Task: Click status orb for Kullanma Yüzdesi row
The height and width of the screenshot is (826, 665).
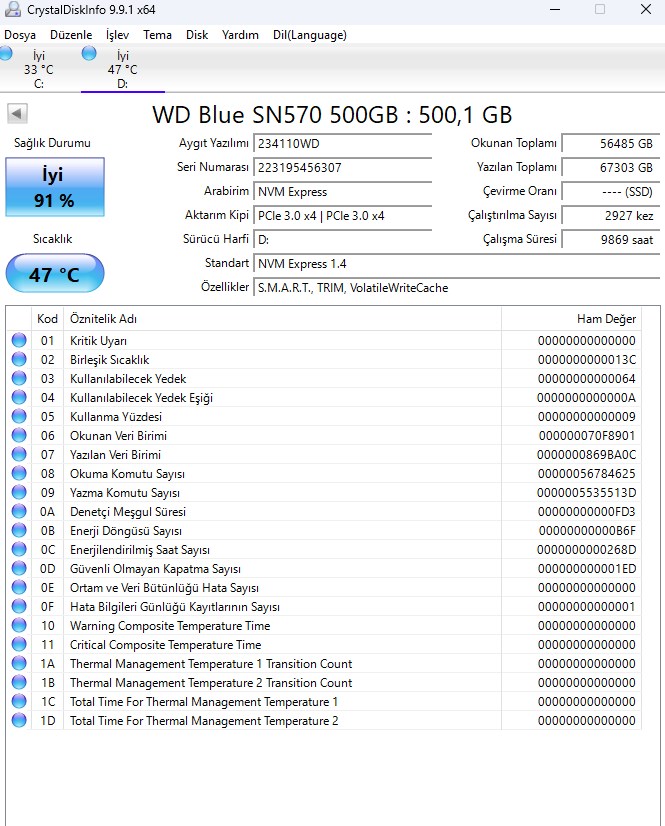Action: (x=19, y=416)
